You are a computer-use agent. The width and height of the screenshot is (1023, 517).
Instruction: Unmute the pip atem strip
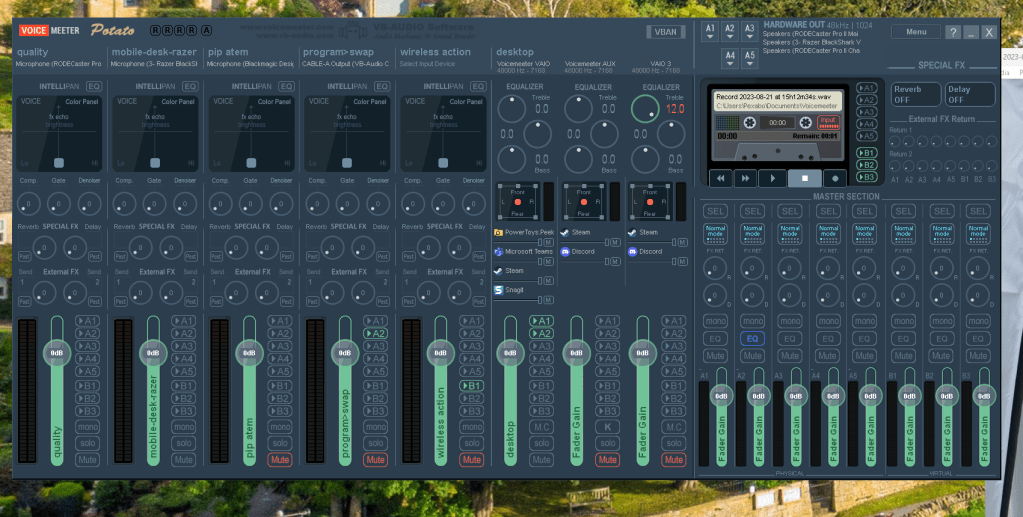(279, 460)
